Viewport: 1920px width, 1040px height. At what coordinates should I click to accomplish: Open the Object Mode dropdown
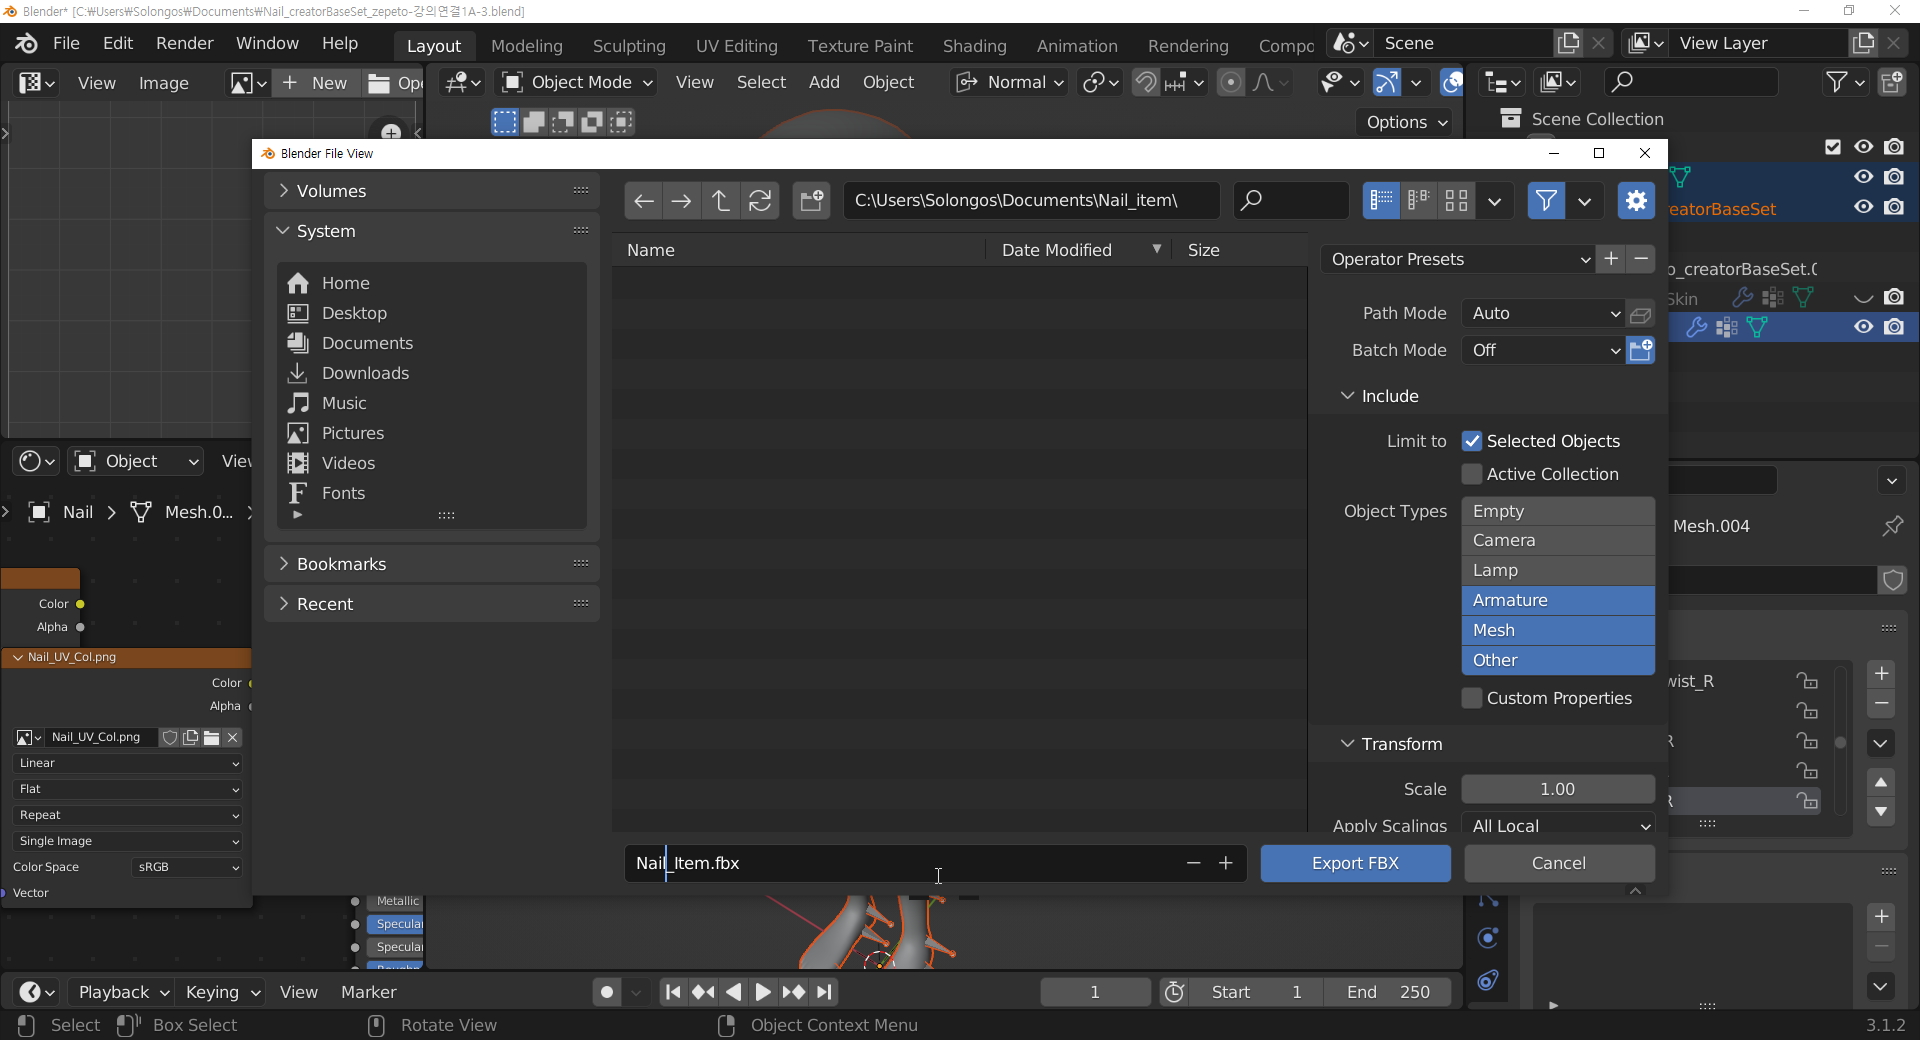[x=577, y=83]
